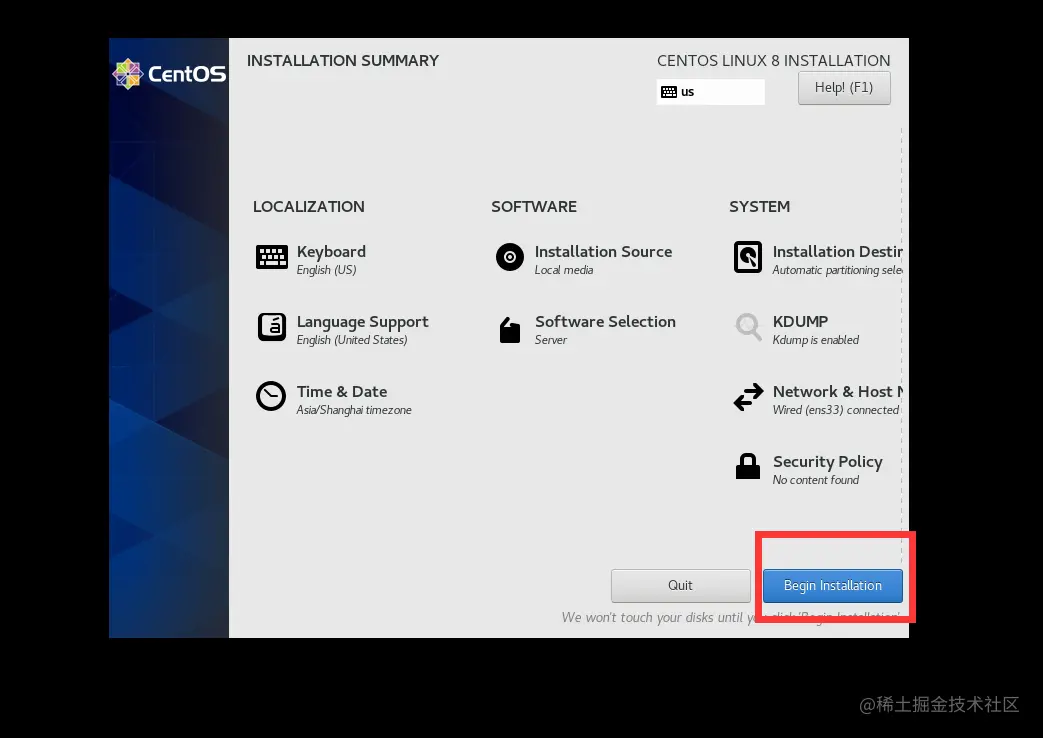The height and width of the screenshot is (738, 1043).
Task: Open the Installation Source label
Action: pos(603,252)
